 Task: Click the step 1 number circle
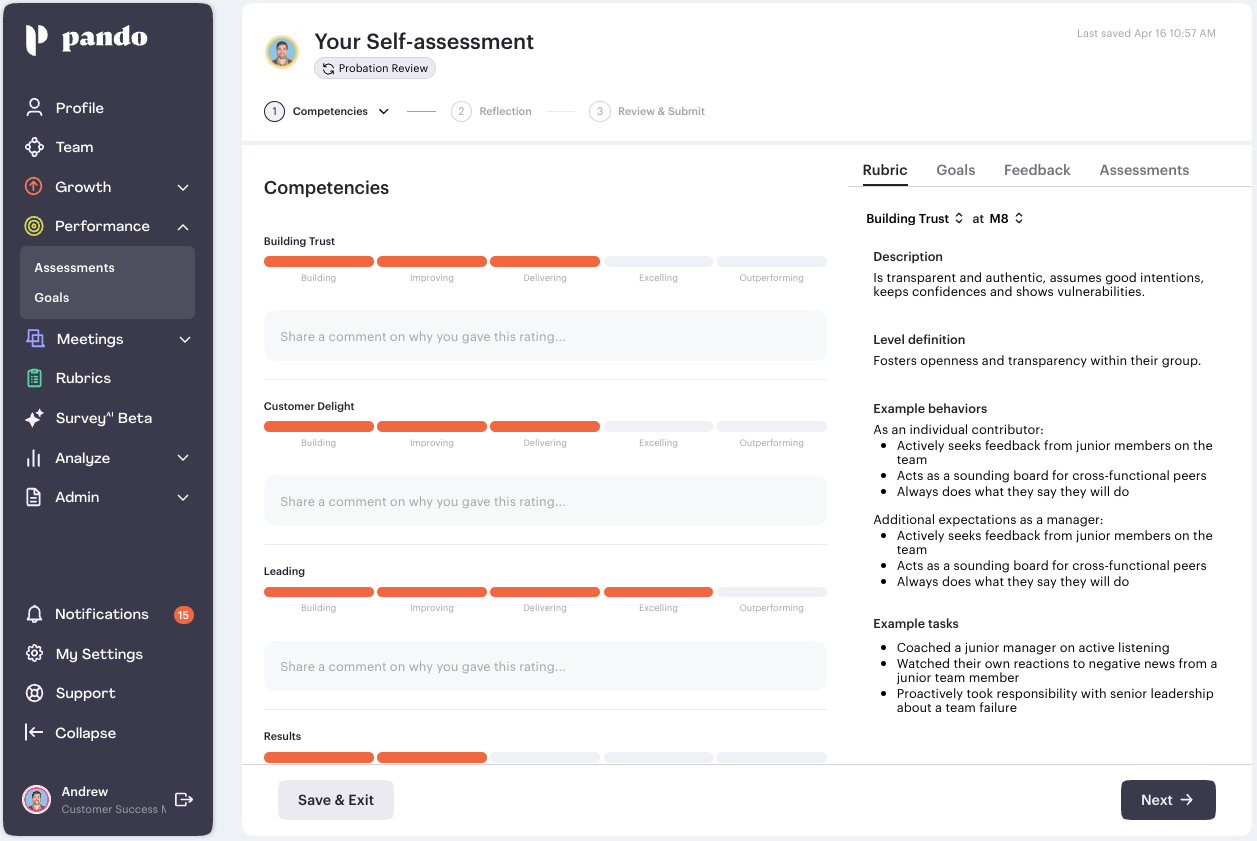[x=275, y=111]
